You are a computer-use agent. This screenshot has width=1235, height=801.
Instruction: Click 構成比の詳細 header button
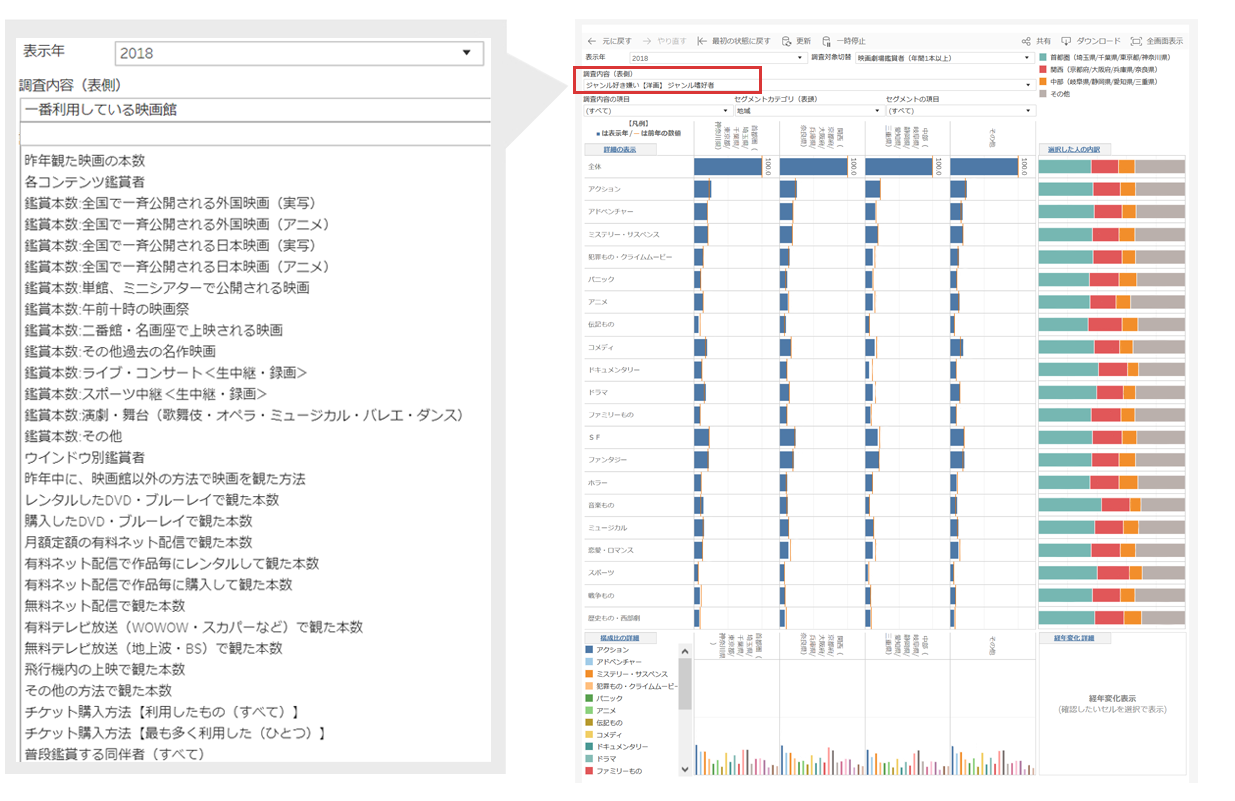619,637
